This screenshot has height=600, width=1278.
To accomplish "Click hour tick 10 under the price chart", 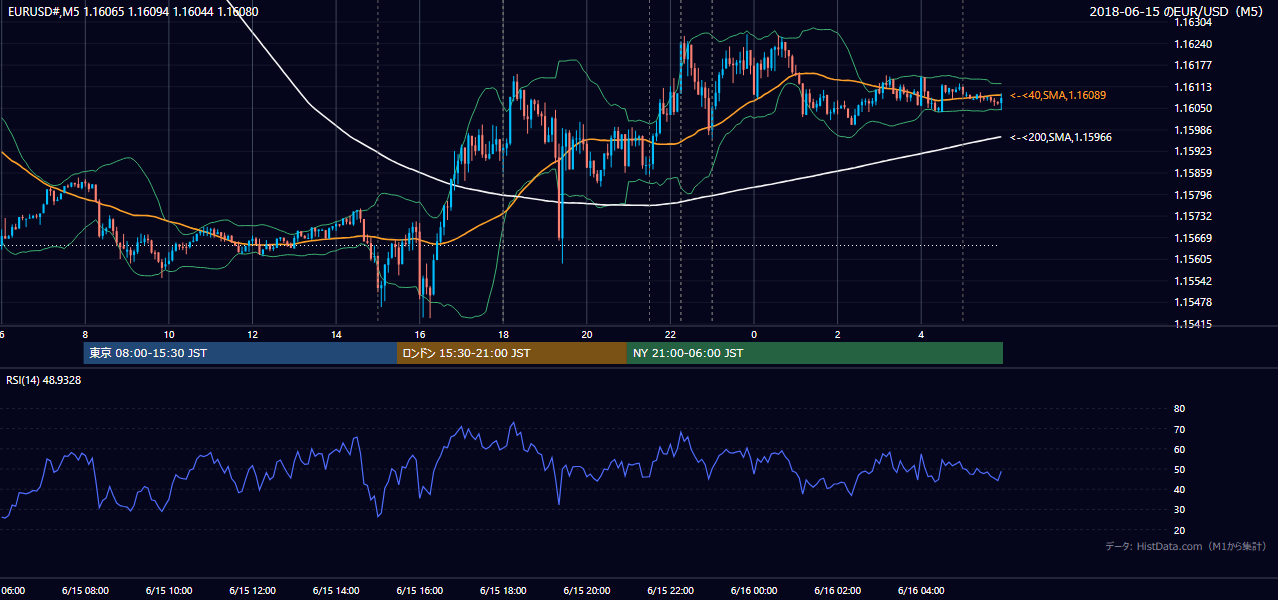I will pos(169,335).
